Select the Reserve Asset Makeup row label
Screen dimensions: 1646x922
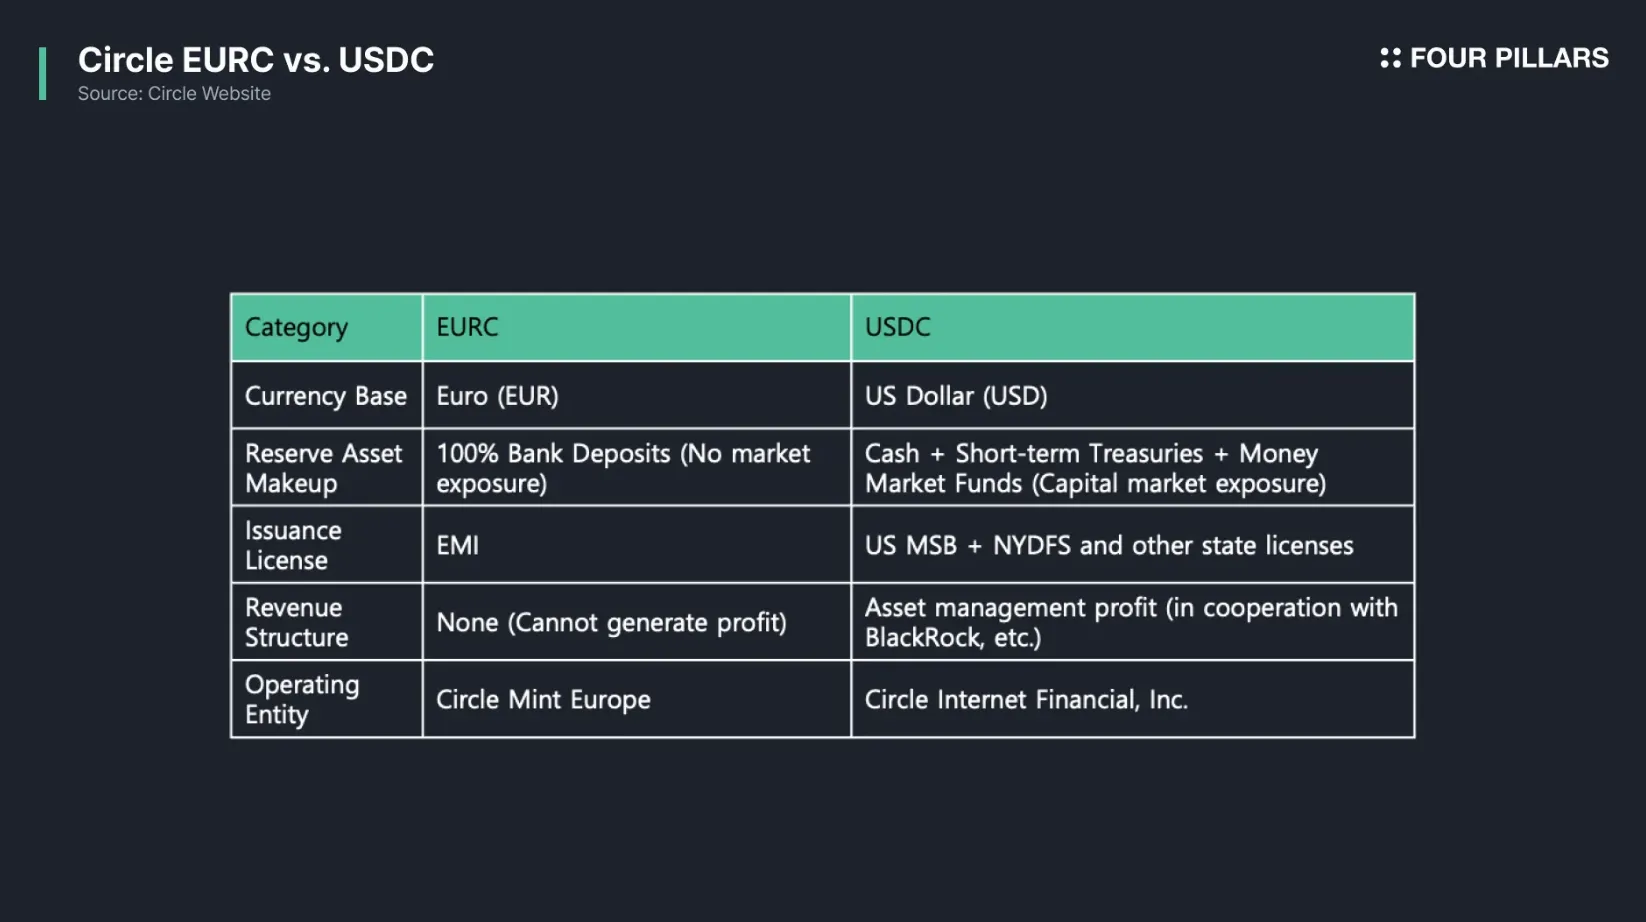click(x=327, y=468)
